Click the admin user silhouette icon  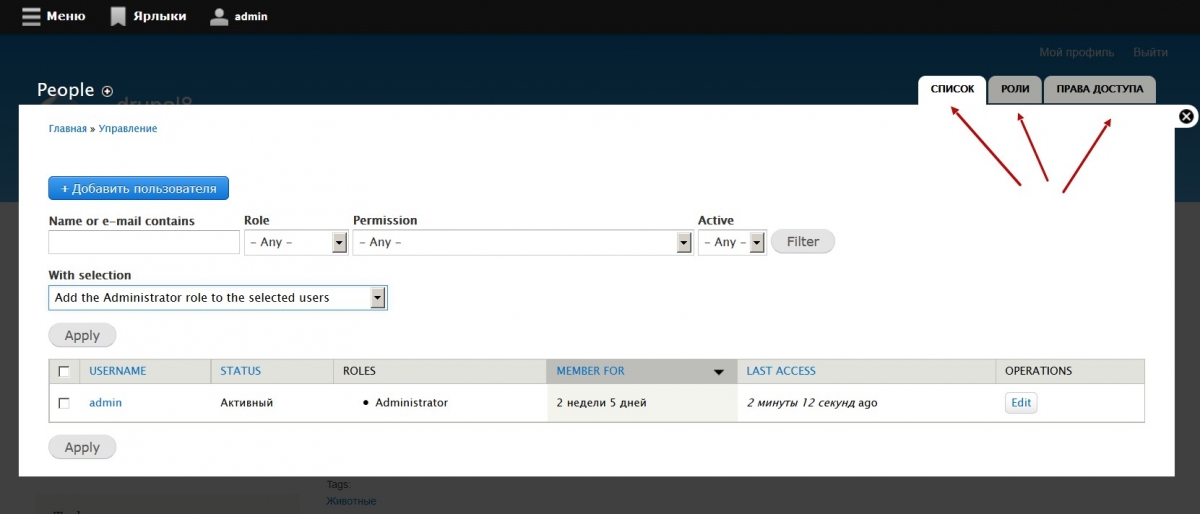tap(219, 16)
